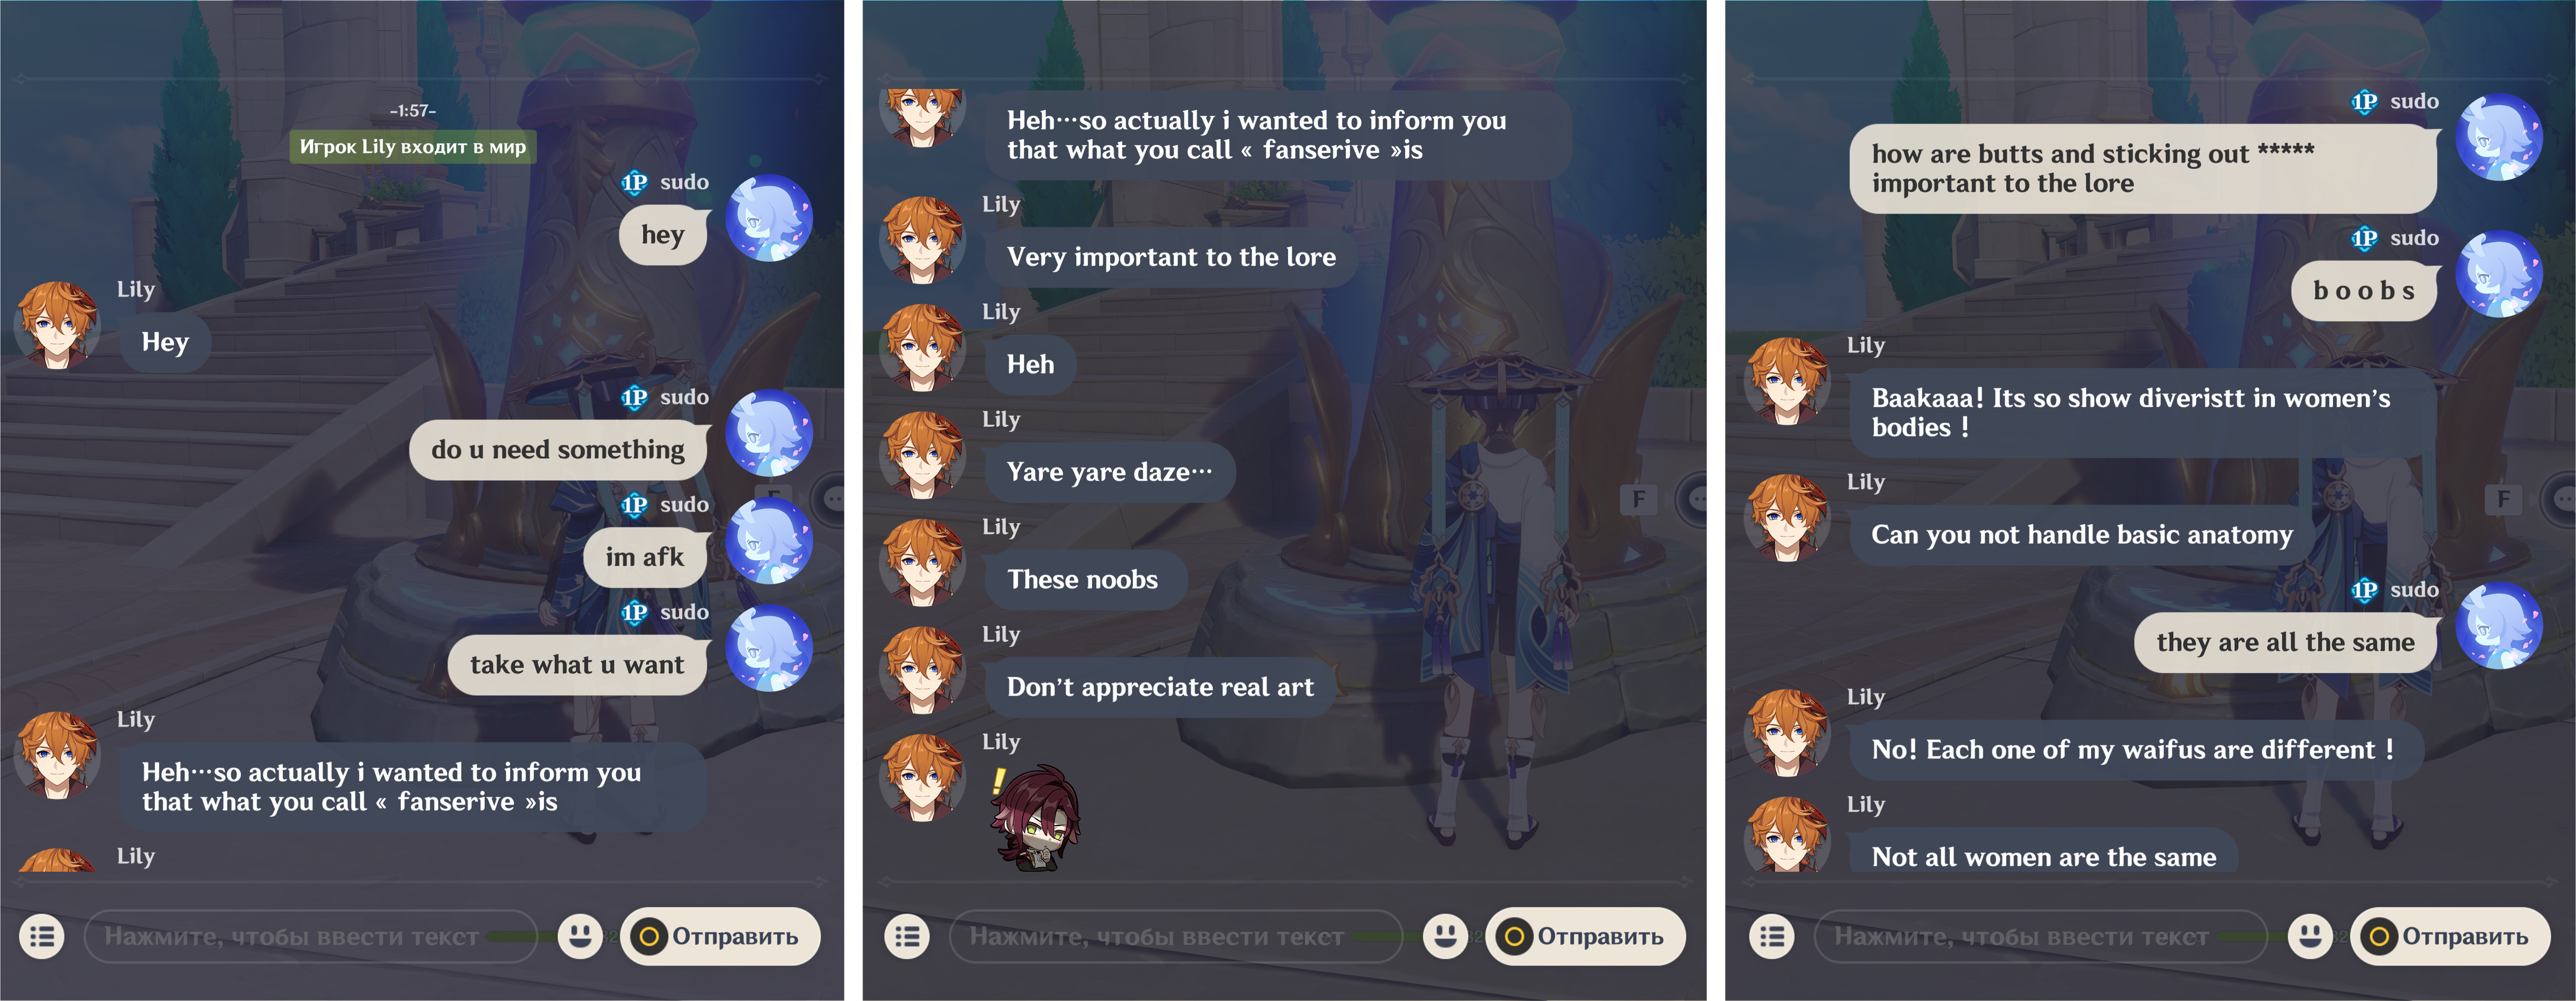Image resolution: width=2576 pixels, height=1001 pixels.
Task: Open emoji picker in middle panel
Action: (x=1444, y=936)
